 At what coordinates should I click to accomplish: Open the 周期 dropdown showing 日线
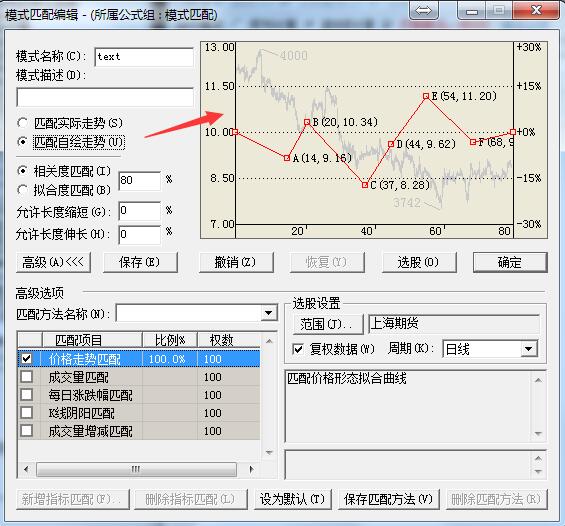(x=529, y=349)
